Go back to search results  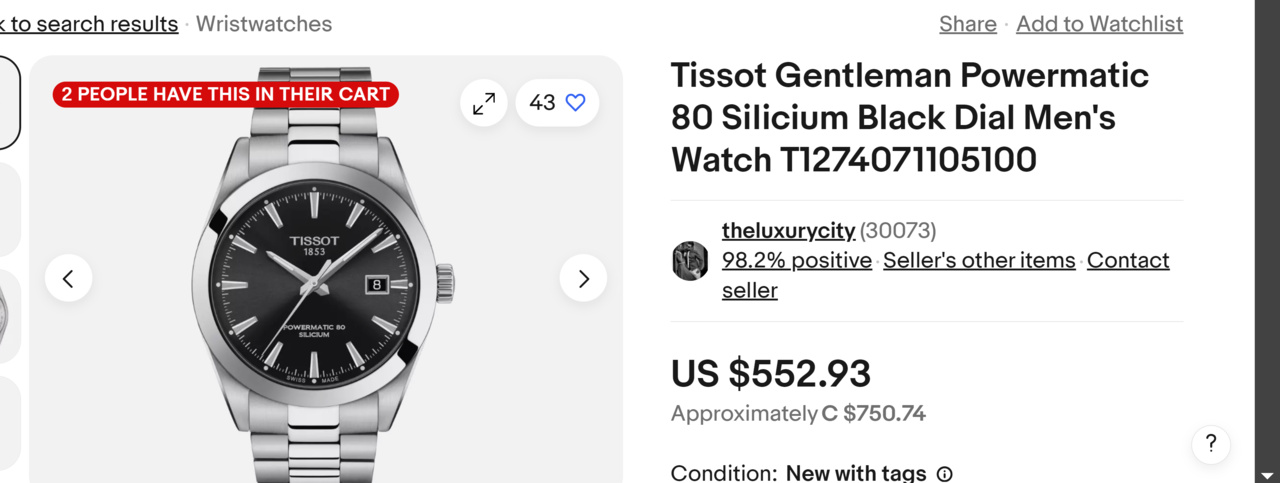[x=89, y=24]
